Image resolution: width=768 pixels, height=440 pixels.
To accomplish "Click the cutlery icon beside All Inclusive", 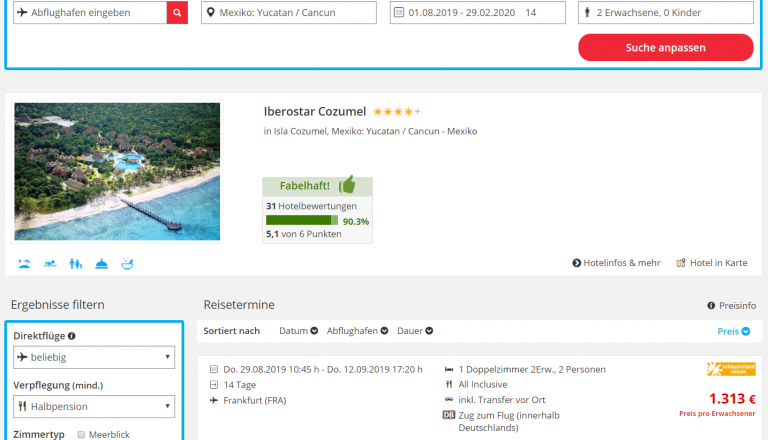I will (449, 385).
